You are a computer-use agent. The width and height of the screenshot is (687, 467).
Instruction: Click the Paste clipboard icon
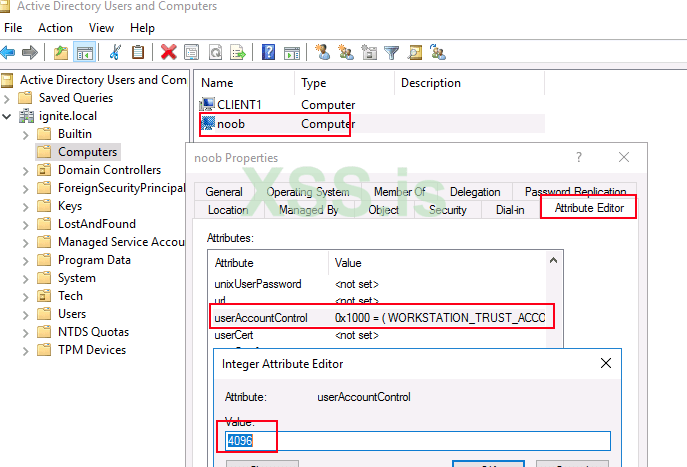click(138, 53)
